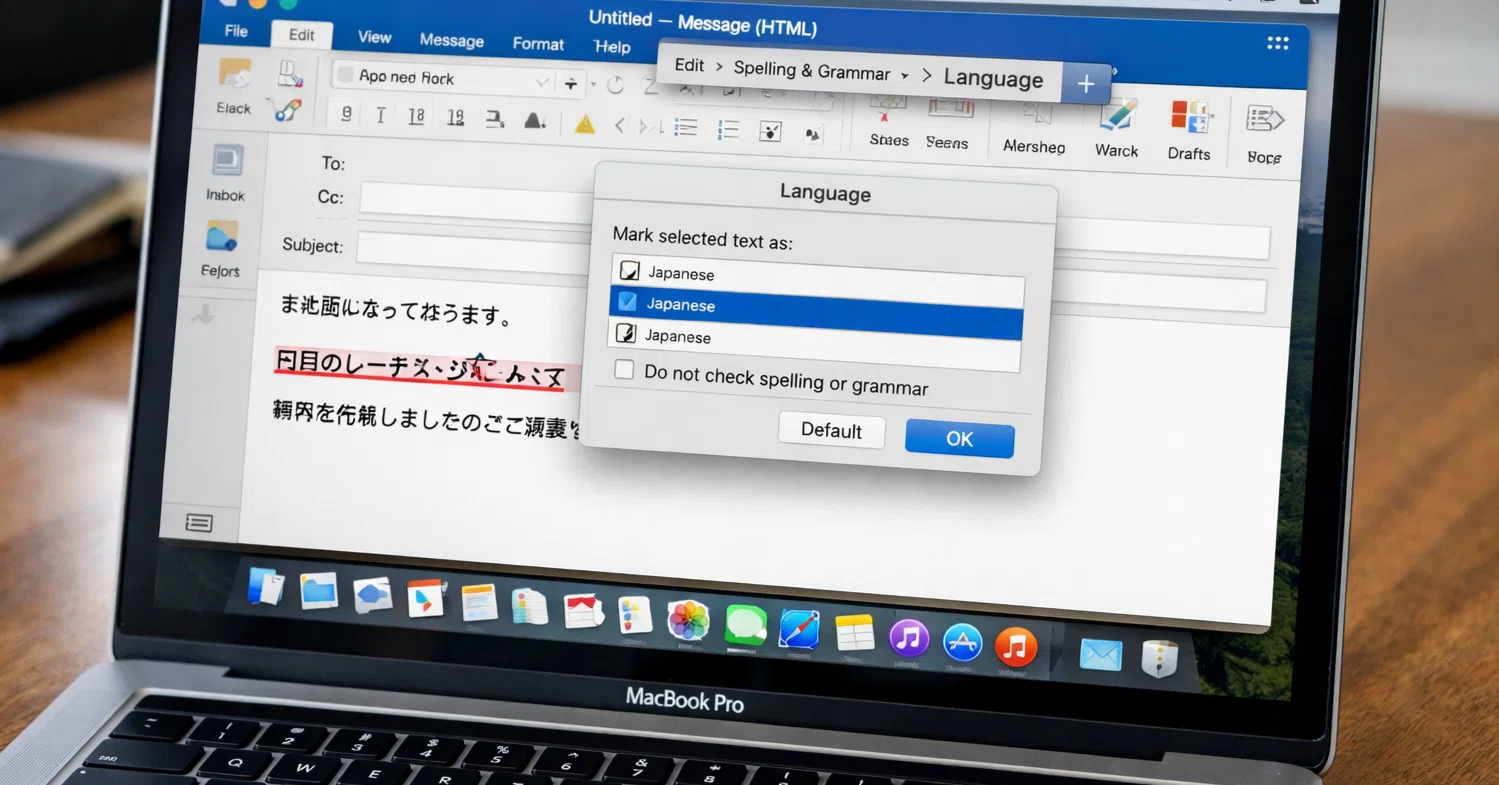This screenshot has width=1499, height=785.
Task: Click the font color A icon
Action: click(x=535, y=122)
